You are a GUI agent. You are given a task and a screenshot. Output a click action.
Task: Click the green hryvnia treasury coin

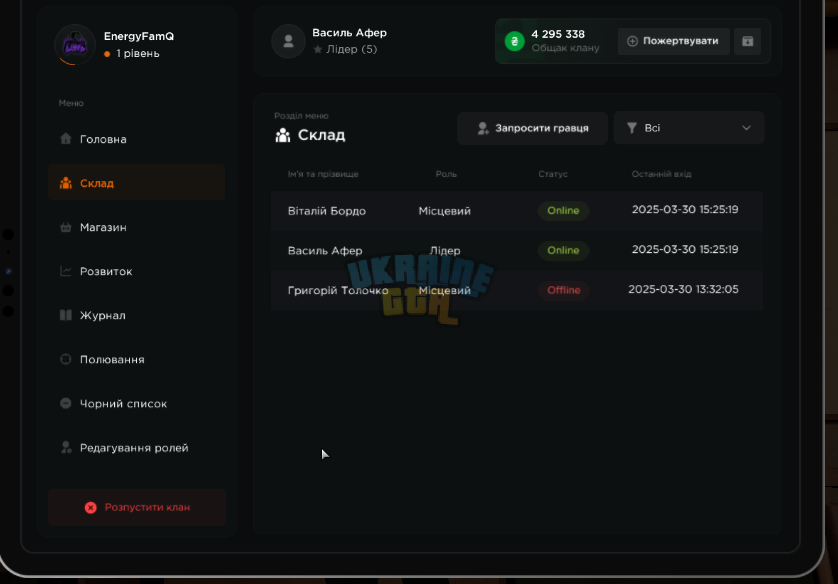[515, 41]
